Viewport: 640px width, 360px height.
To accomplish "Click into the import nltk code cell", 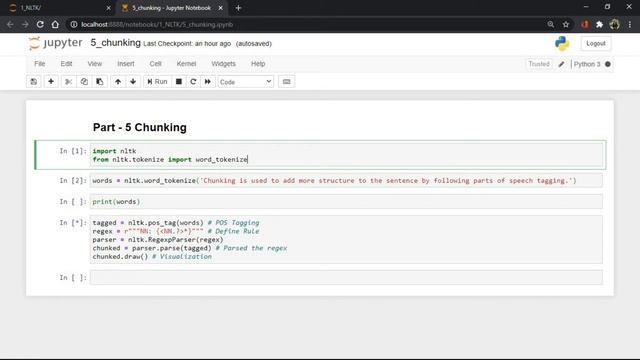I will tap(346, 155).
